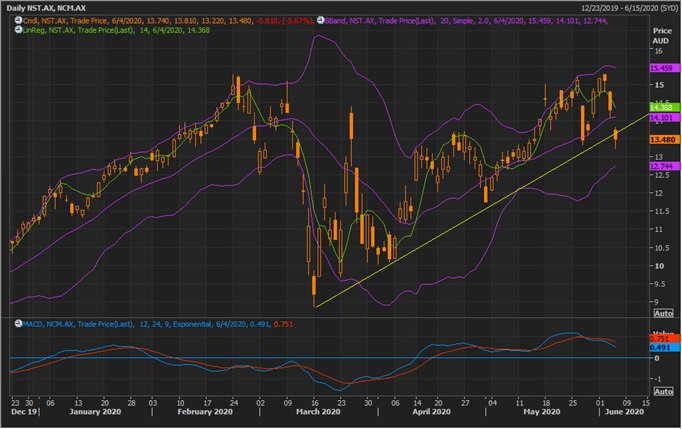Click the Auto button on MACD axis
Viewport: 682px width, 429px height.
(x=664, y=392)
